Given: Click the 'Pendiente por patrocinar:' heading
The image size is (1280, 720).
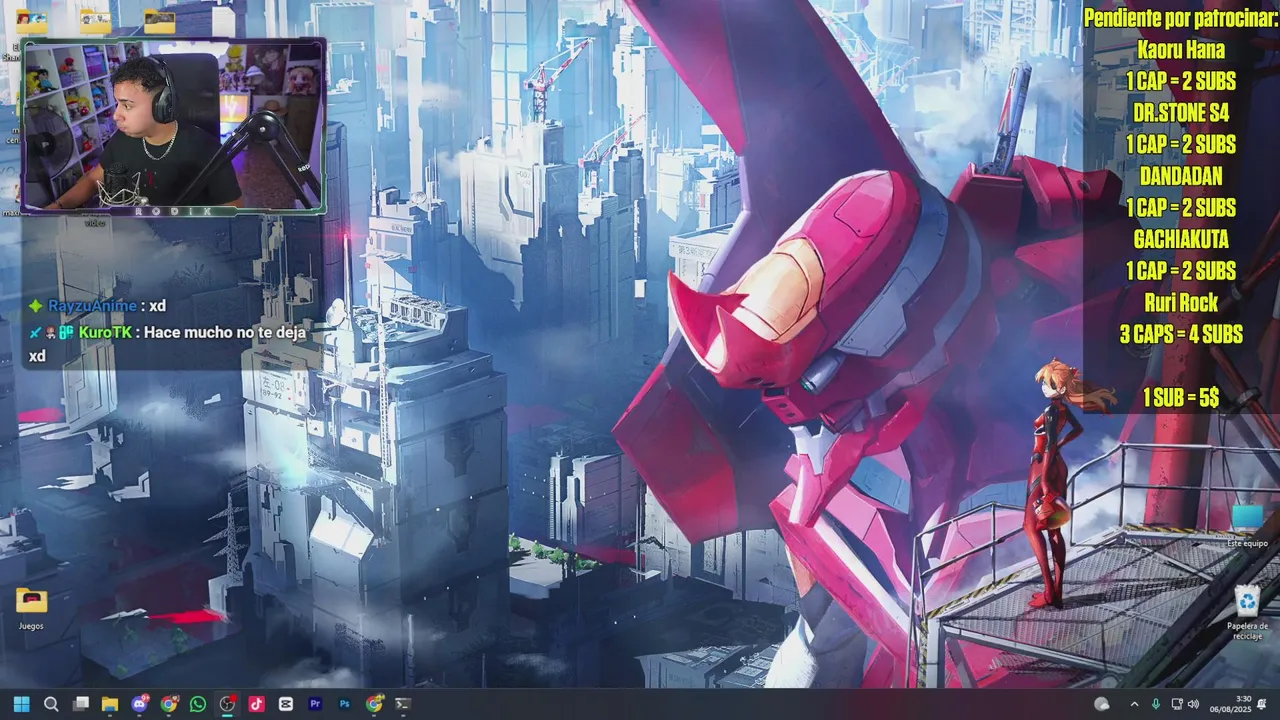Looking at the screenshot, I should (1180, 18).
